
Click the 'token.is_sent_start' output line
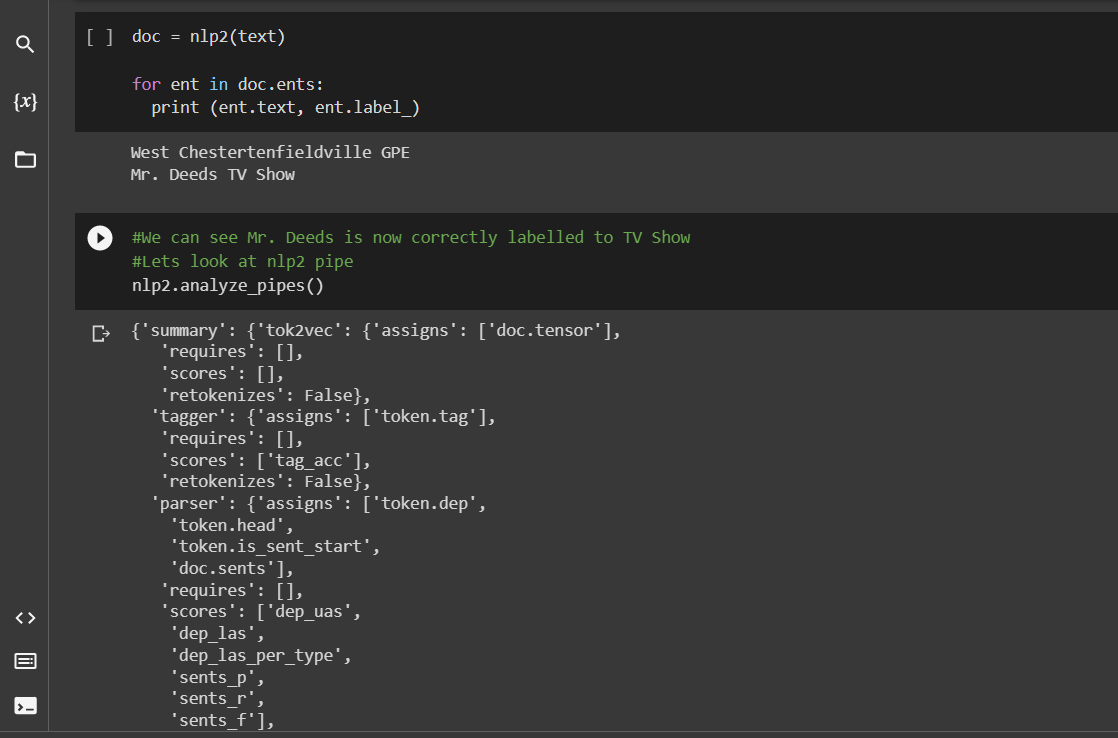click(275, 546)
